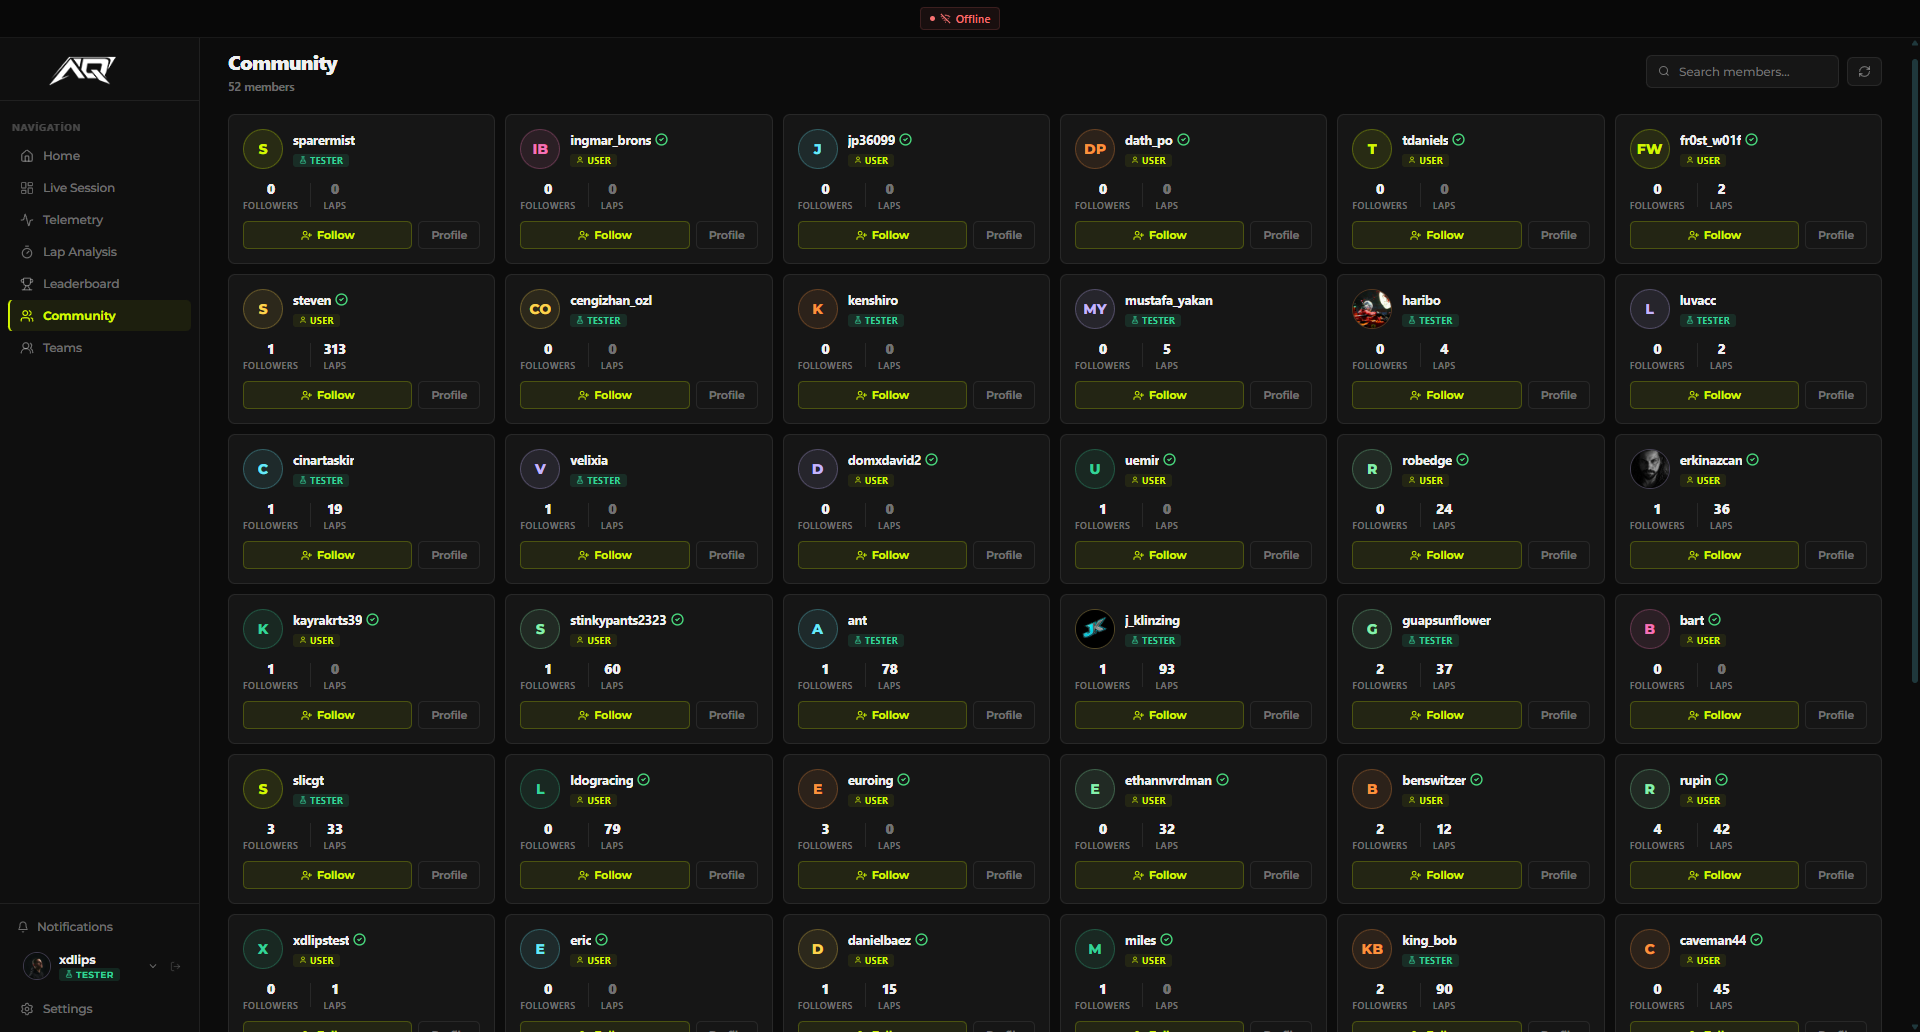The height and width of the screenshot is (1032, 1920).
Task: Click the username kayrakrts39
Action: coord(327,620)
